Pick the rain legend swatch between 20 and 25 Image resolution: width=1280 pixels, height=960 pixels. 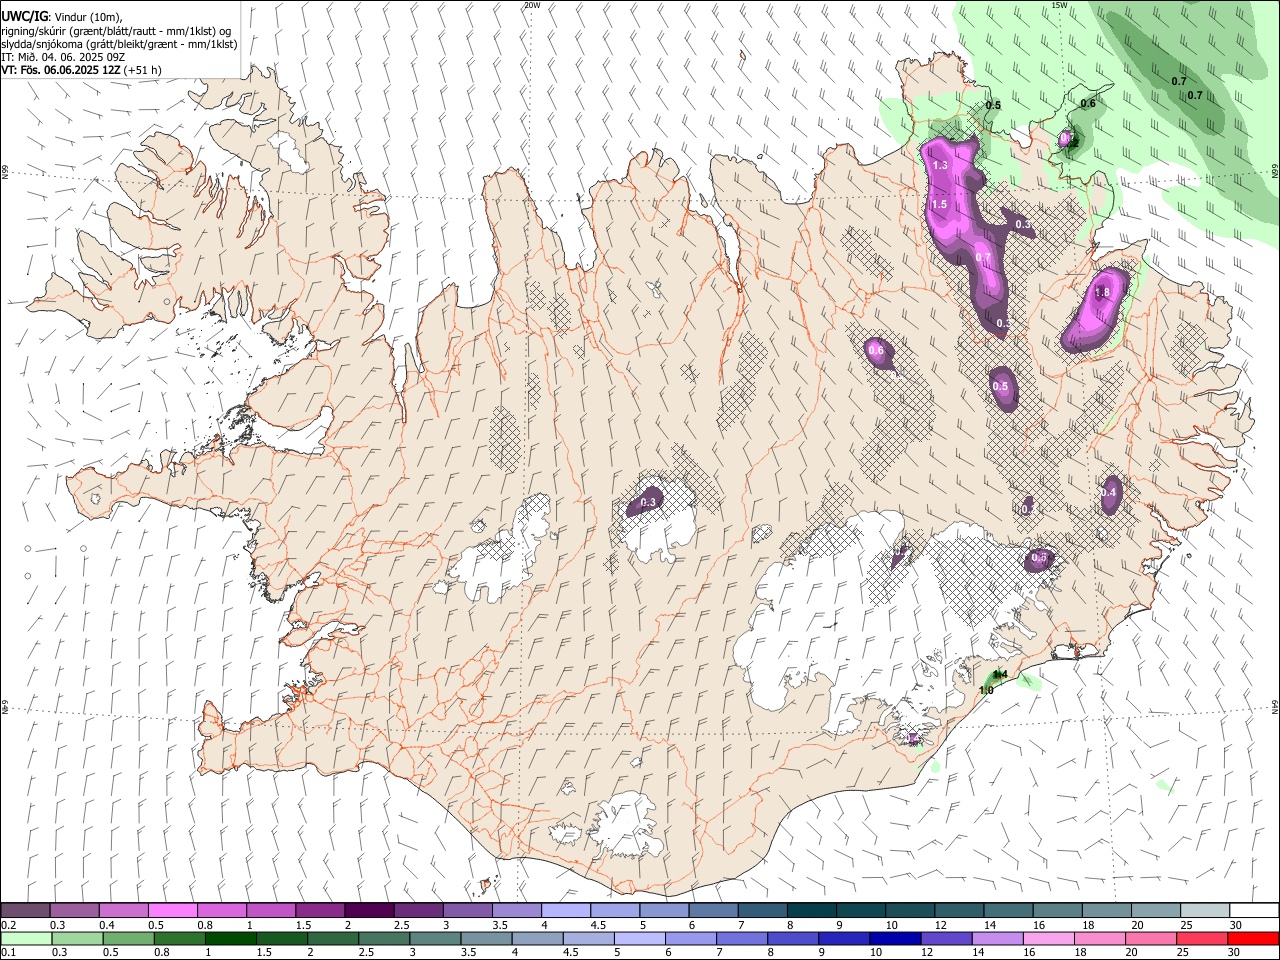(1150, 939)
